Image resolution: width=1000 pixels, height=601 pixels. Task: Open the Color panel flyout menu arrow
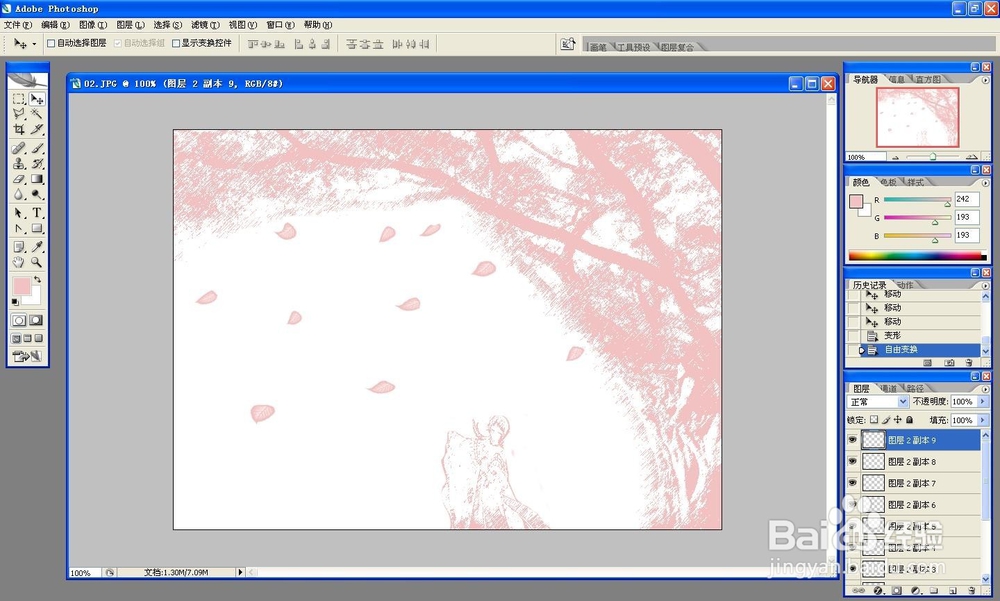click(x=986, y=182)
